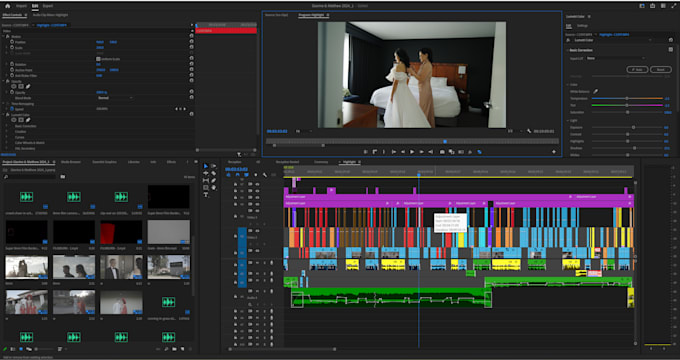Viewport: 680px width, 360px height.
Task: Open the Blend Mode Normal dropdown
Action: pos(115,98)
